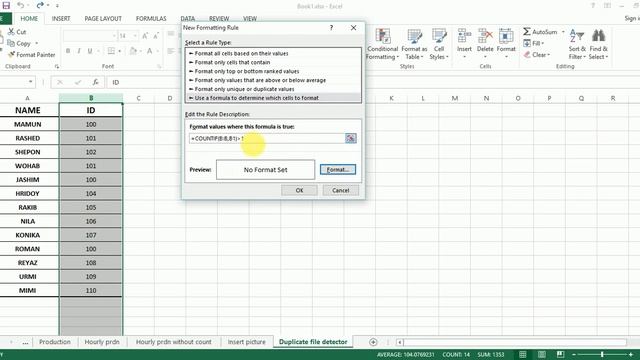Viewport: 640px width, 360px height.
Task: Click the Format Painter brush
Action: pos(11,54)
